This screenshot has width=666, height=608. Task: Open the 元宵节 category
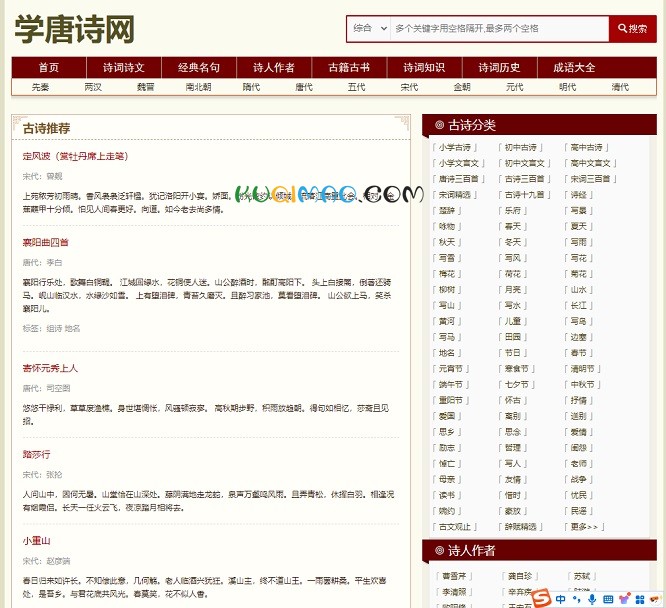coord(451,369)
